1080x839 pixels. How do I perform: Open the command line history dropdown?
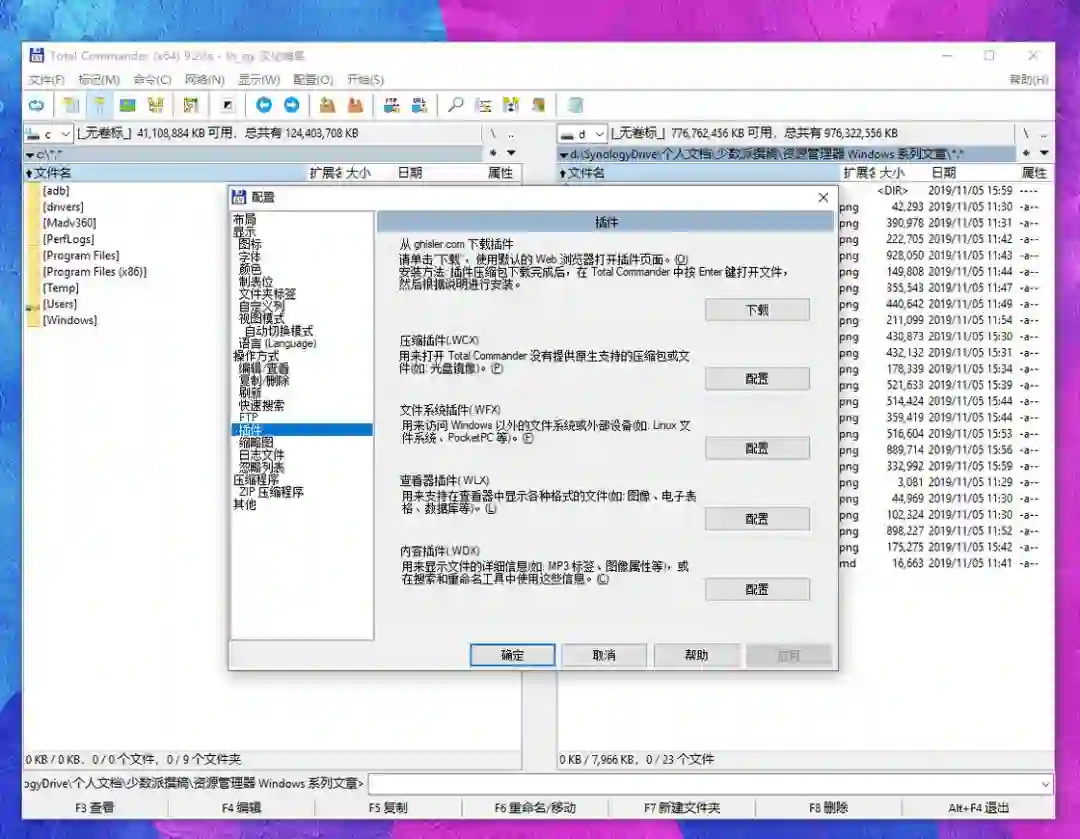pos(1046,784)
